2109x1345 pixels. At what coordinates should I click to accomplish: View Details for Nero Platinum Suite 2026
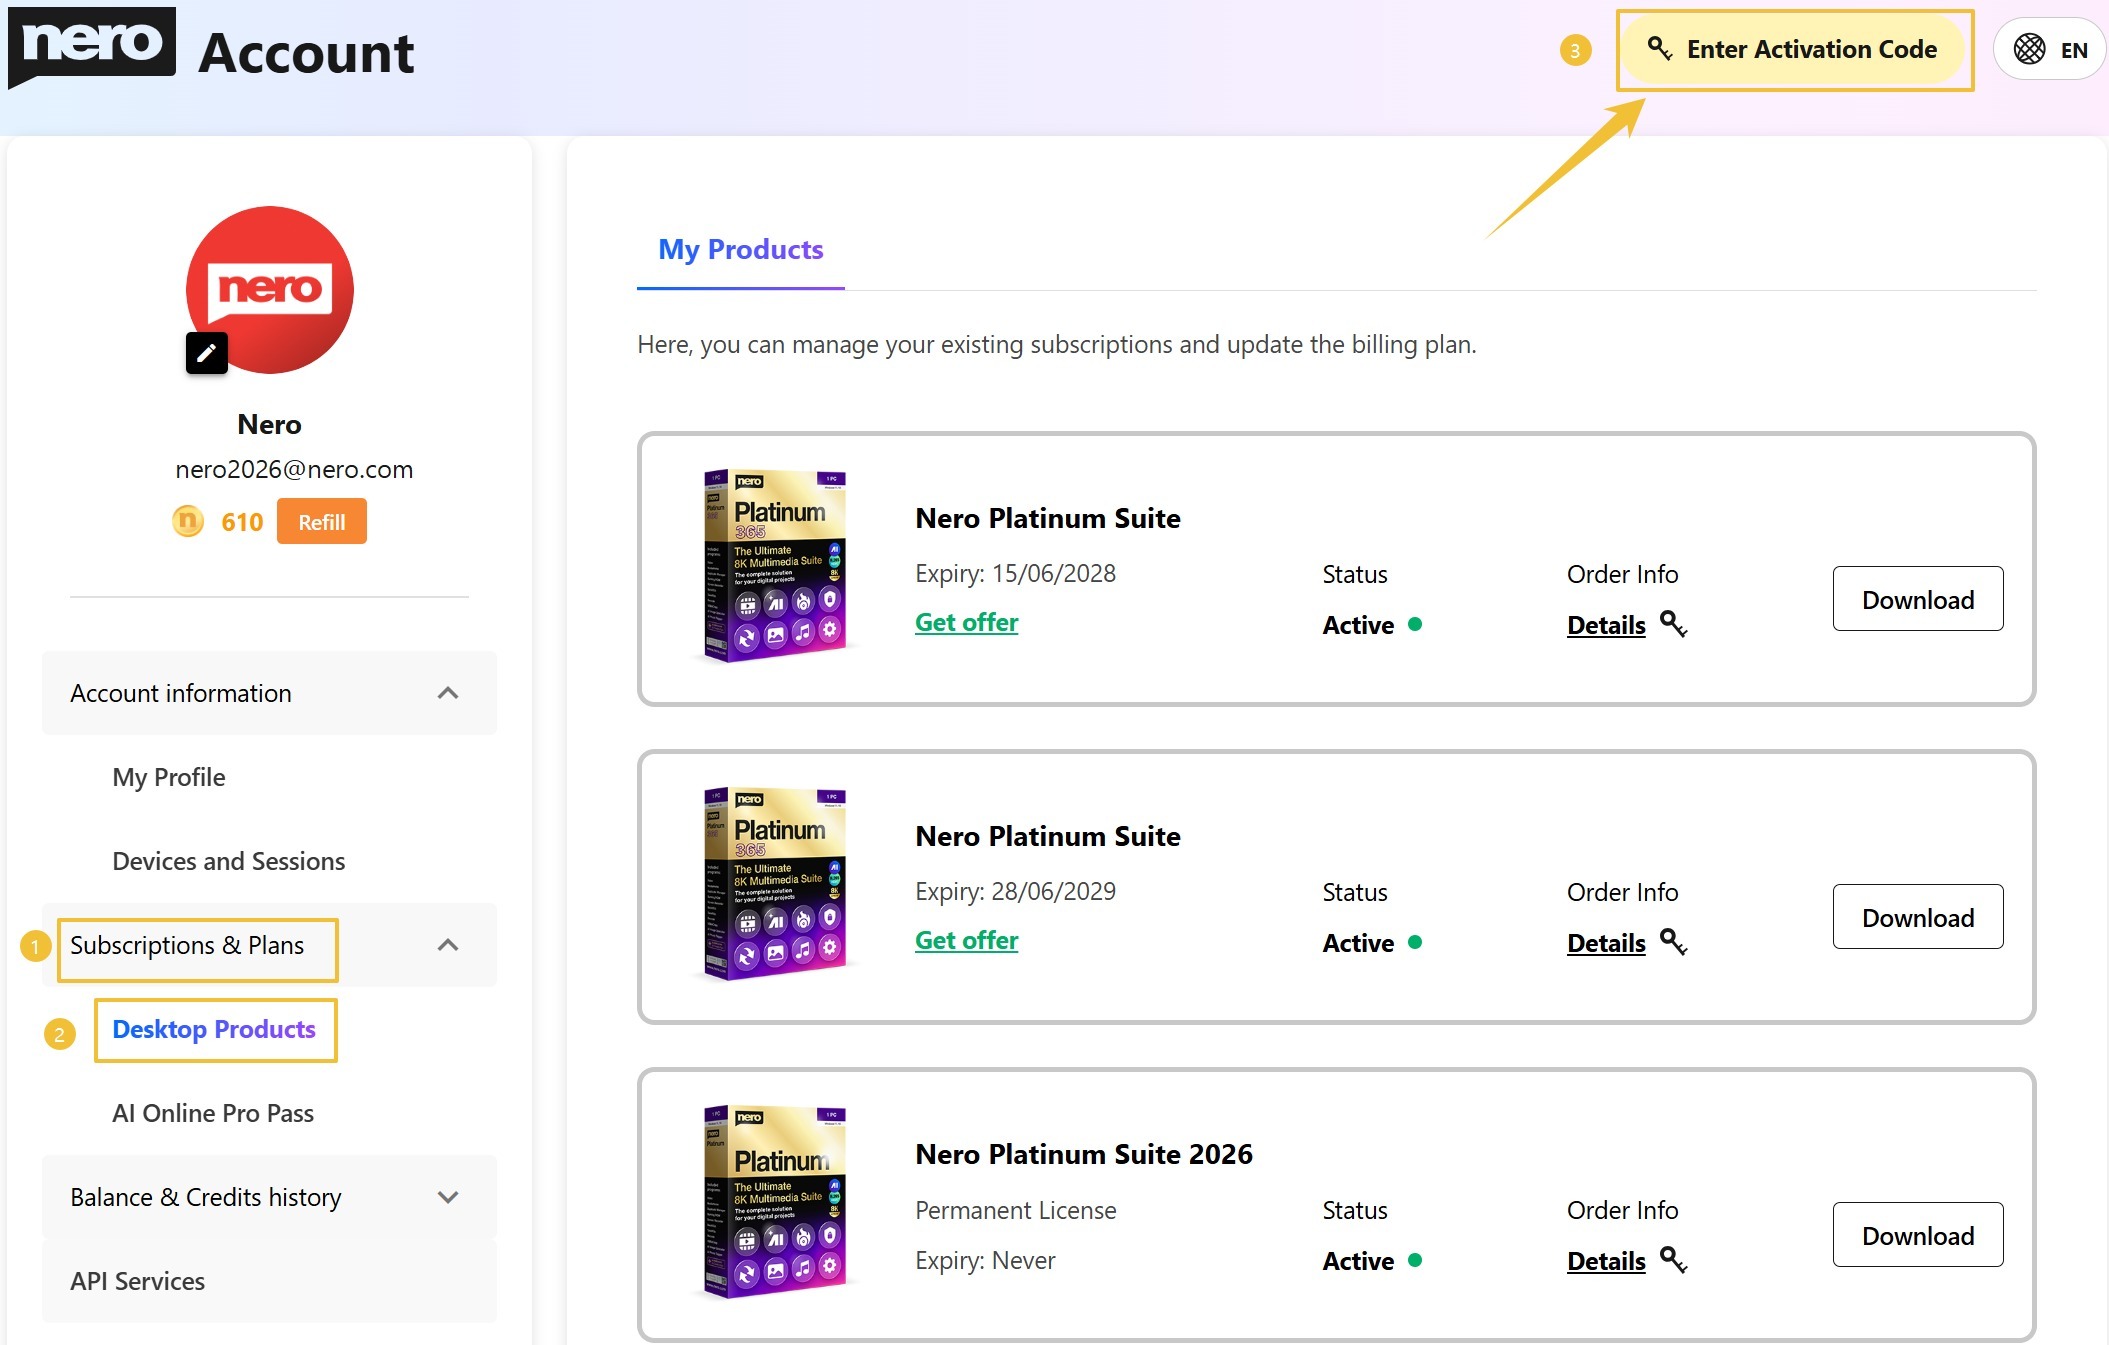1606,1261
